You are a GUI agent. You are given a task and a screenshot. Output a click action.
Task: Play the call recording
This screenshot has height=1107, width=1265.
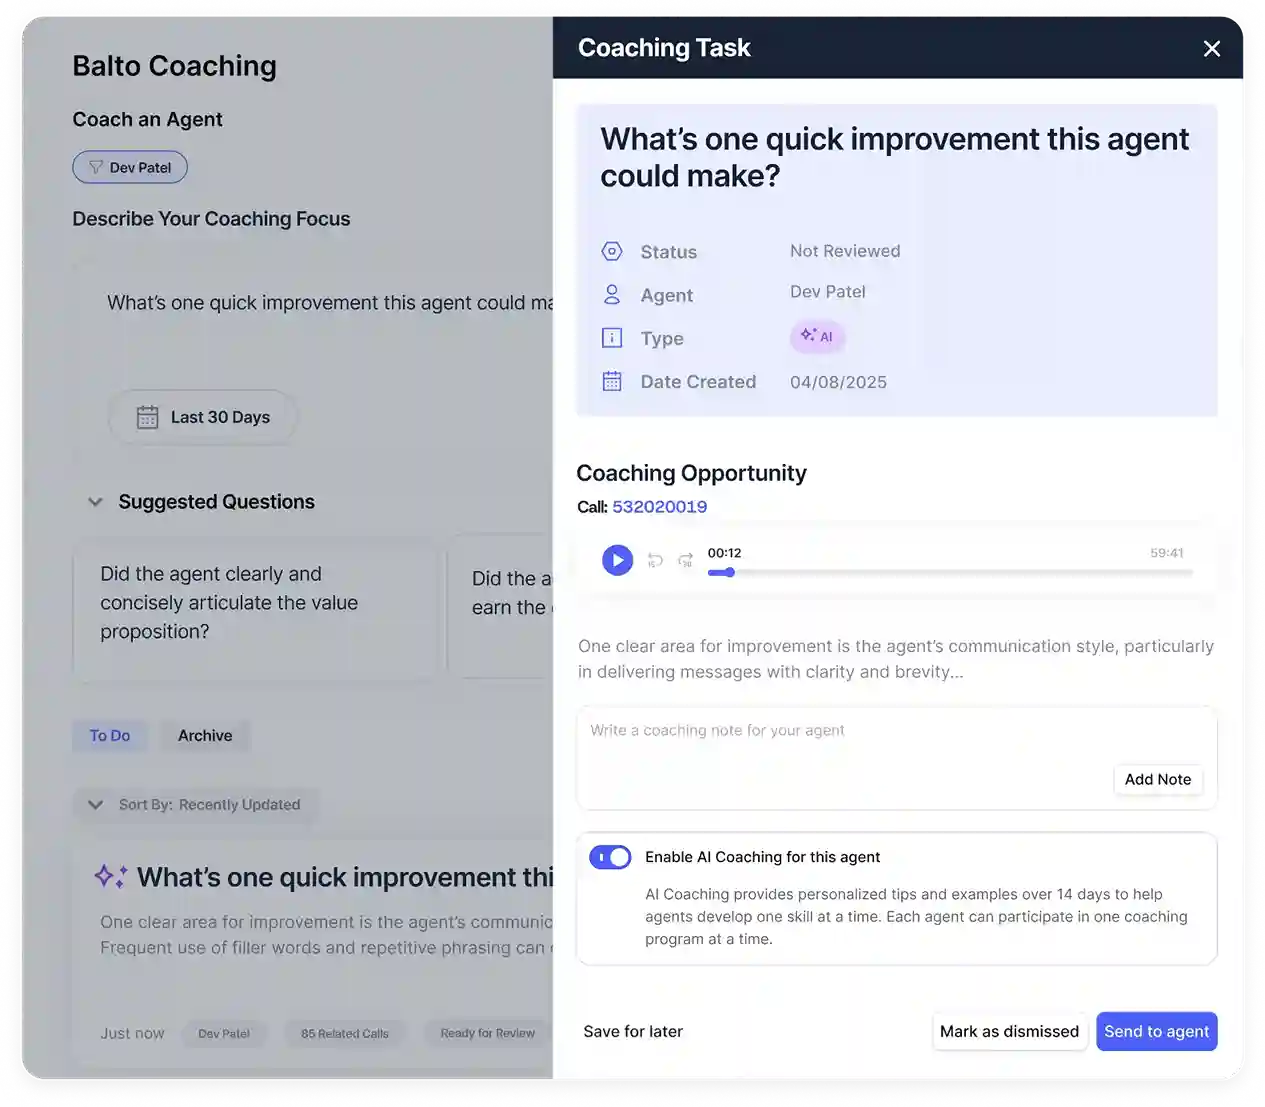(617, 560)
